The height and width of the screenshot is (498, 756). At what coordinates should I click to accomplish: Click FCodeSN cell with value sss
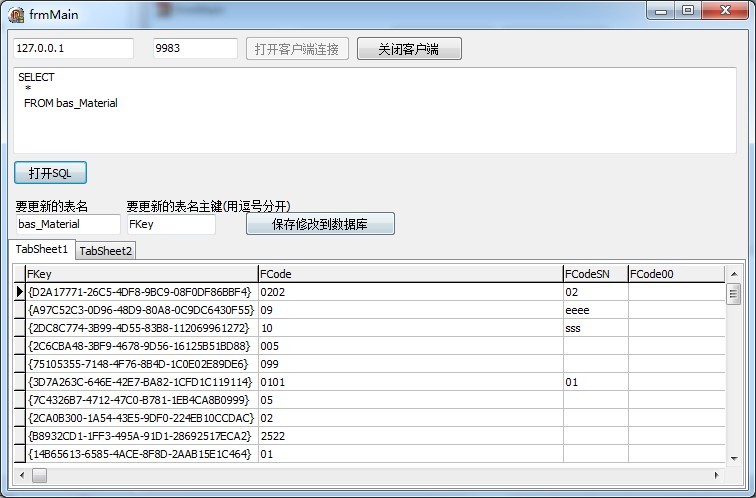pos(595,328)
